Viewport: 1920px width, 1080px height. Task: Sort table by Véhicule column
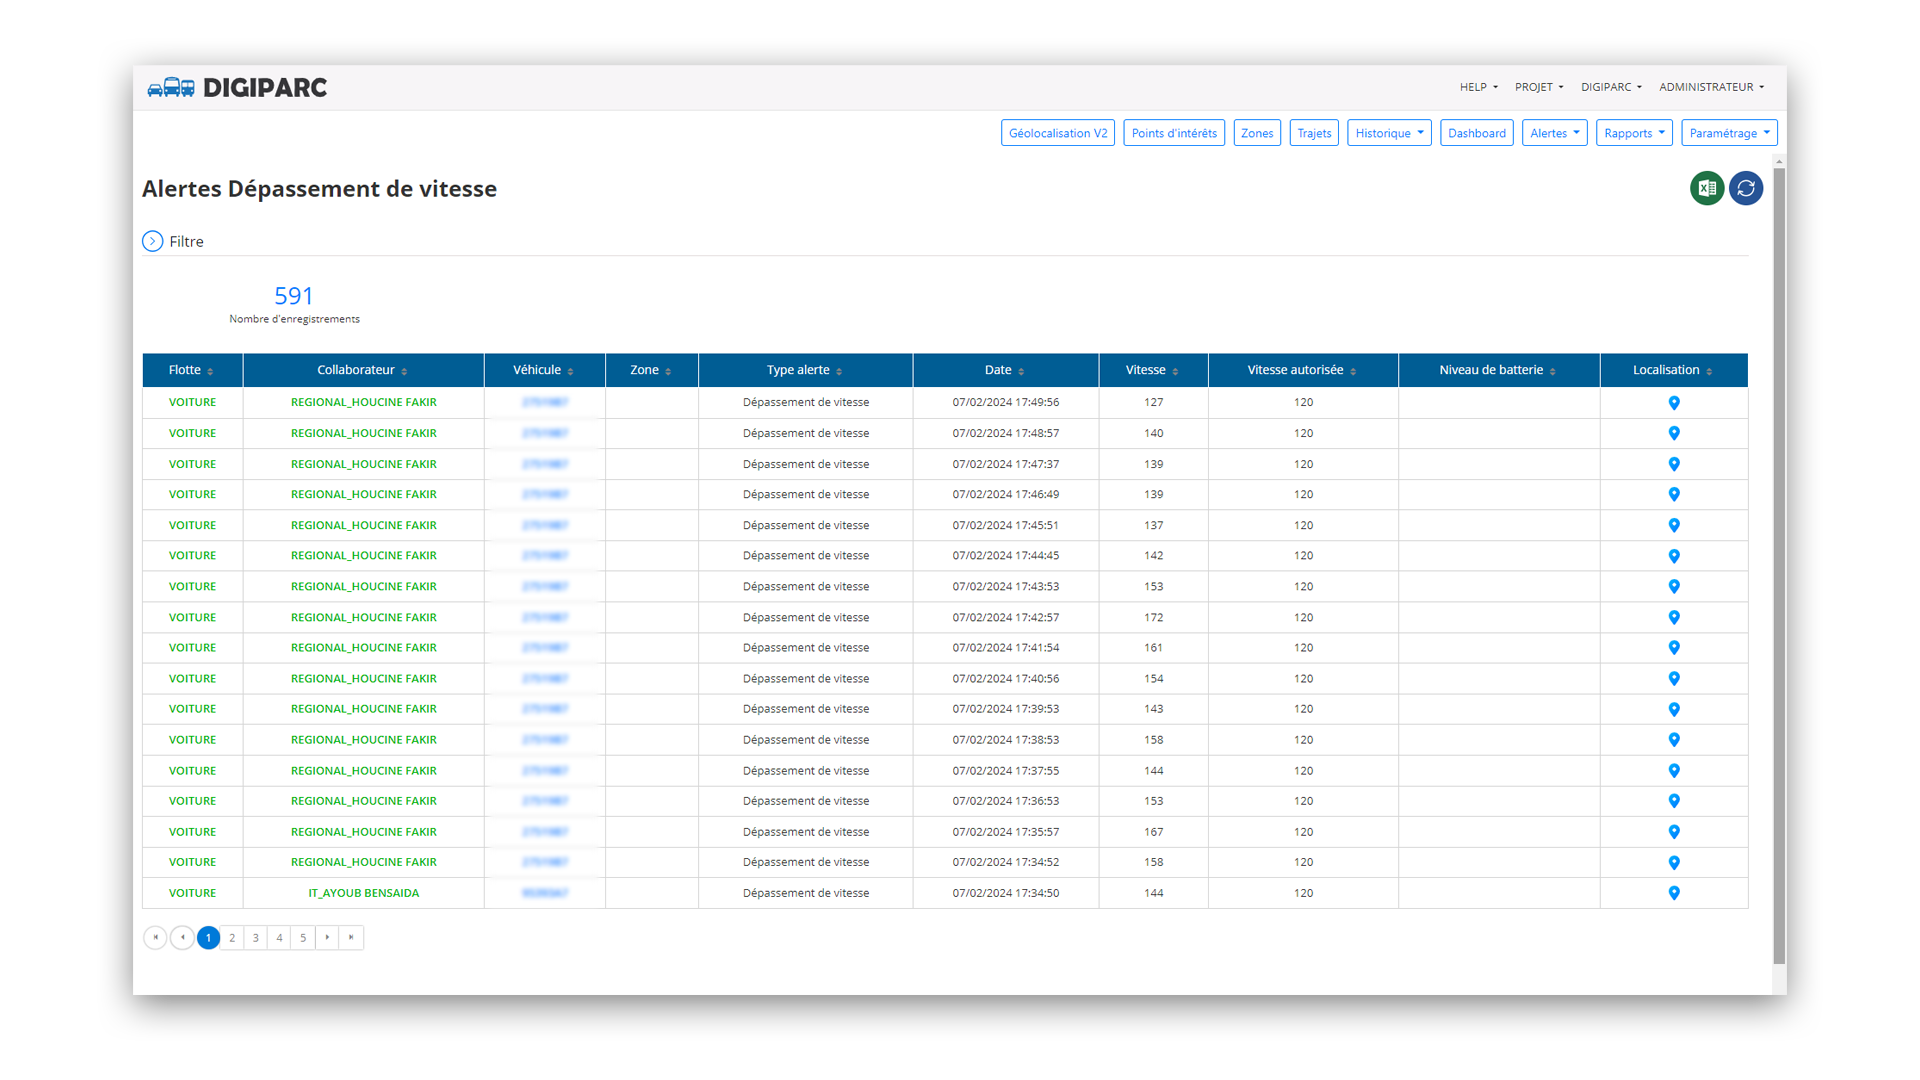[544, 370]
